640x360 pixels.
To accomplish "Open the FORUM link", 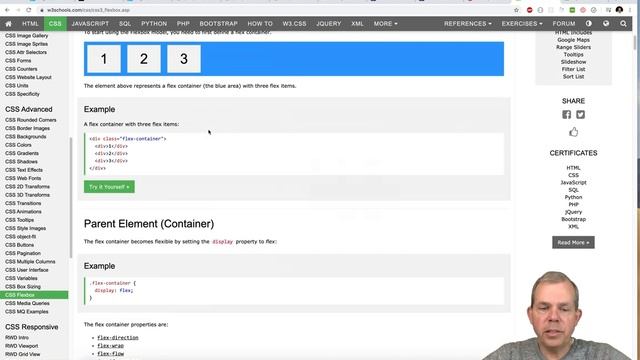I will 564,24.
